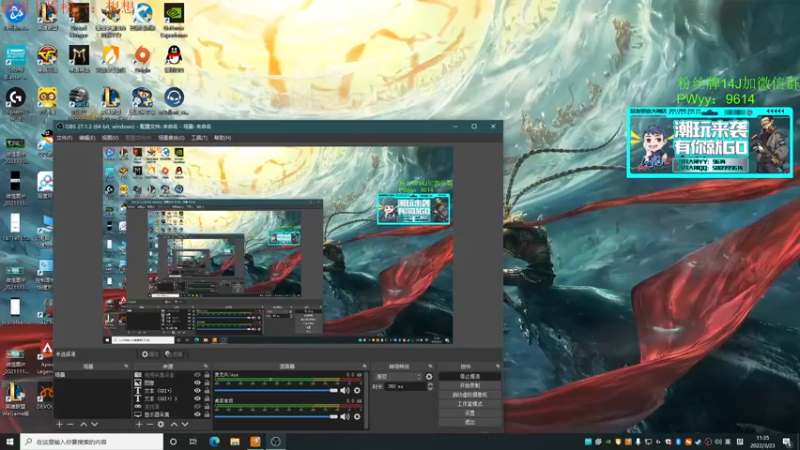Open the 编辑(E) menu in OBS
Viewport: 800px width, 450px height.
coord(87,138)
